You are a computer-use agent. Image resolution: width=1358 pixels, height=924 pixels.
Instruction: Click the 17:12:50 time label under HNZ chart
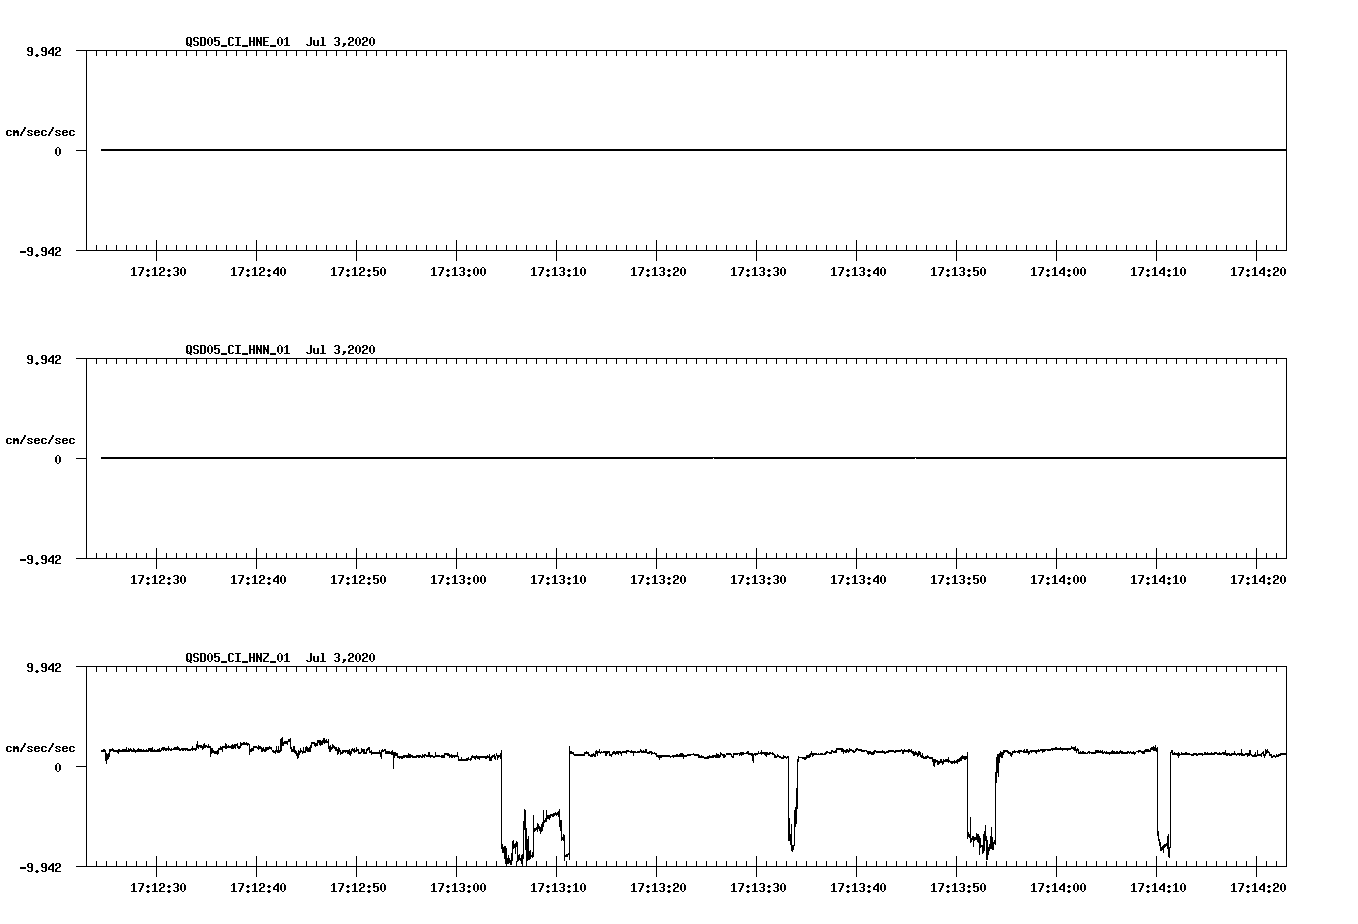click(358, 887)
